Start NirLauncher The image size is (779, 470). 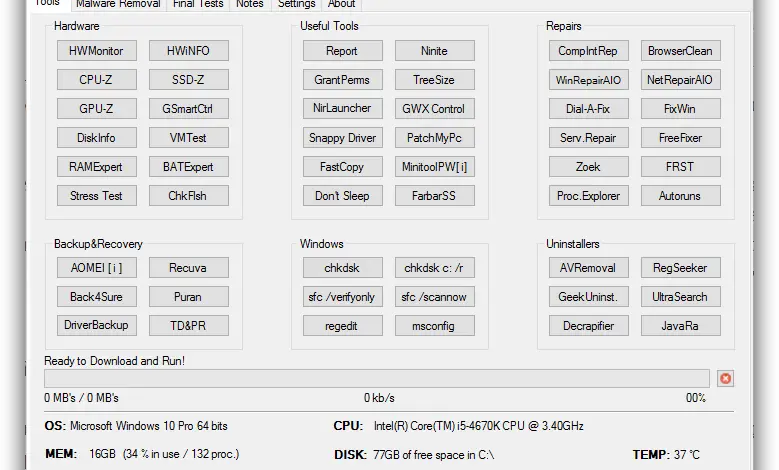click(x=342, y=109)
